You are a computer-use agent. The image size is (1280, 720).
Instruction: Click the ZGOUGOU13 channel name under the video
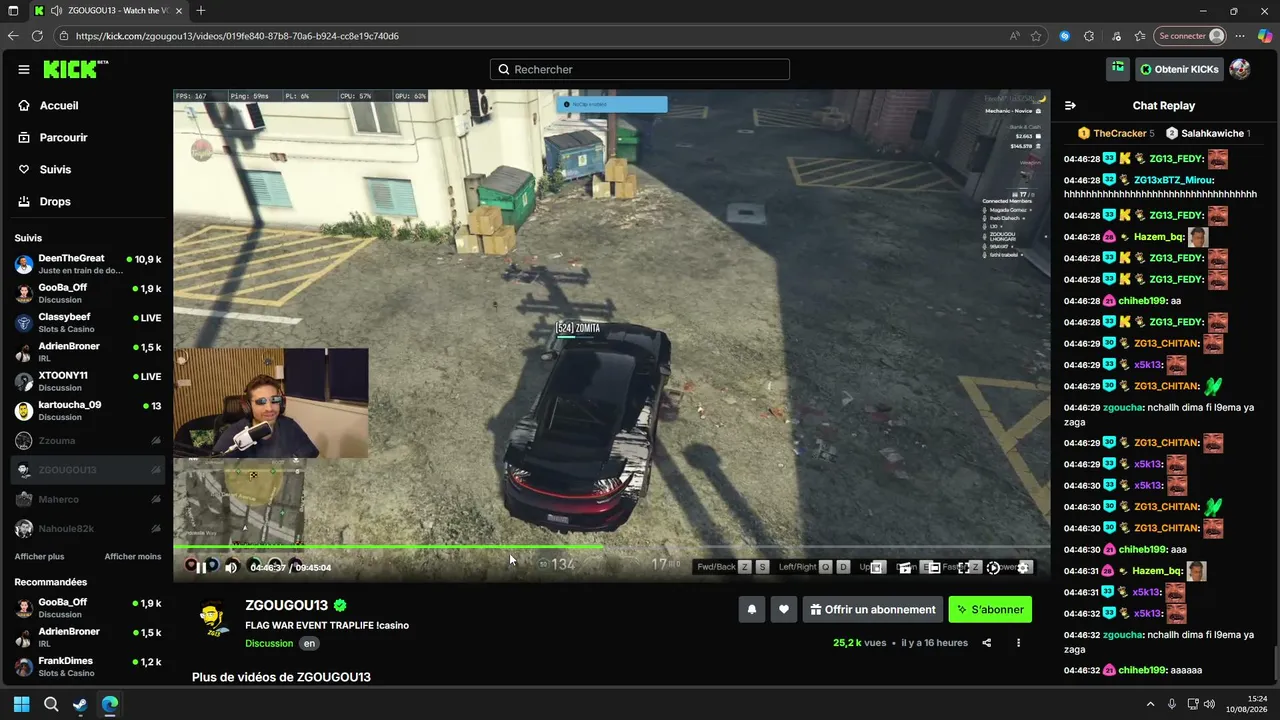click(x=287, y=606)
